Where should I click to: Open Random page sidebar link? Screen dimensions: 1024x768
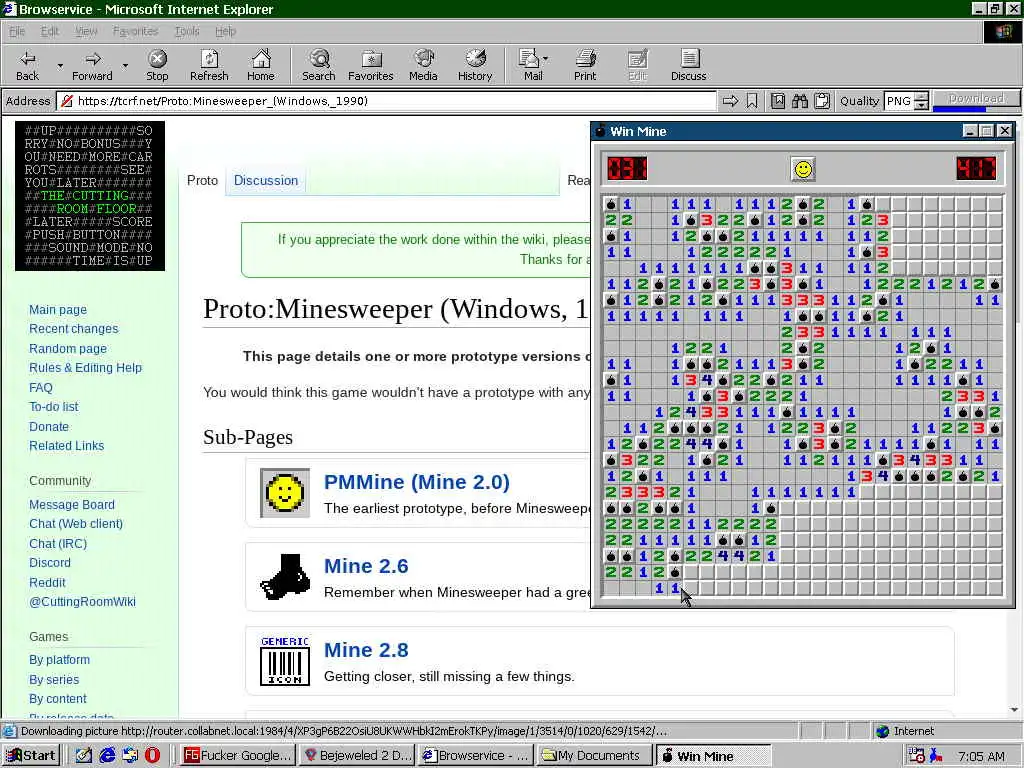[67, 348]
